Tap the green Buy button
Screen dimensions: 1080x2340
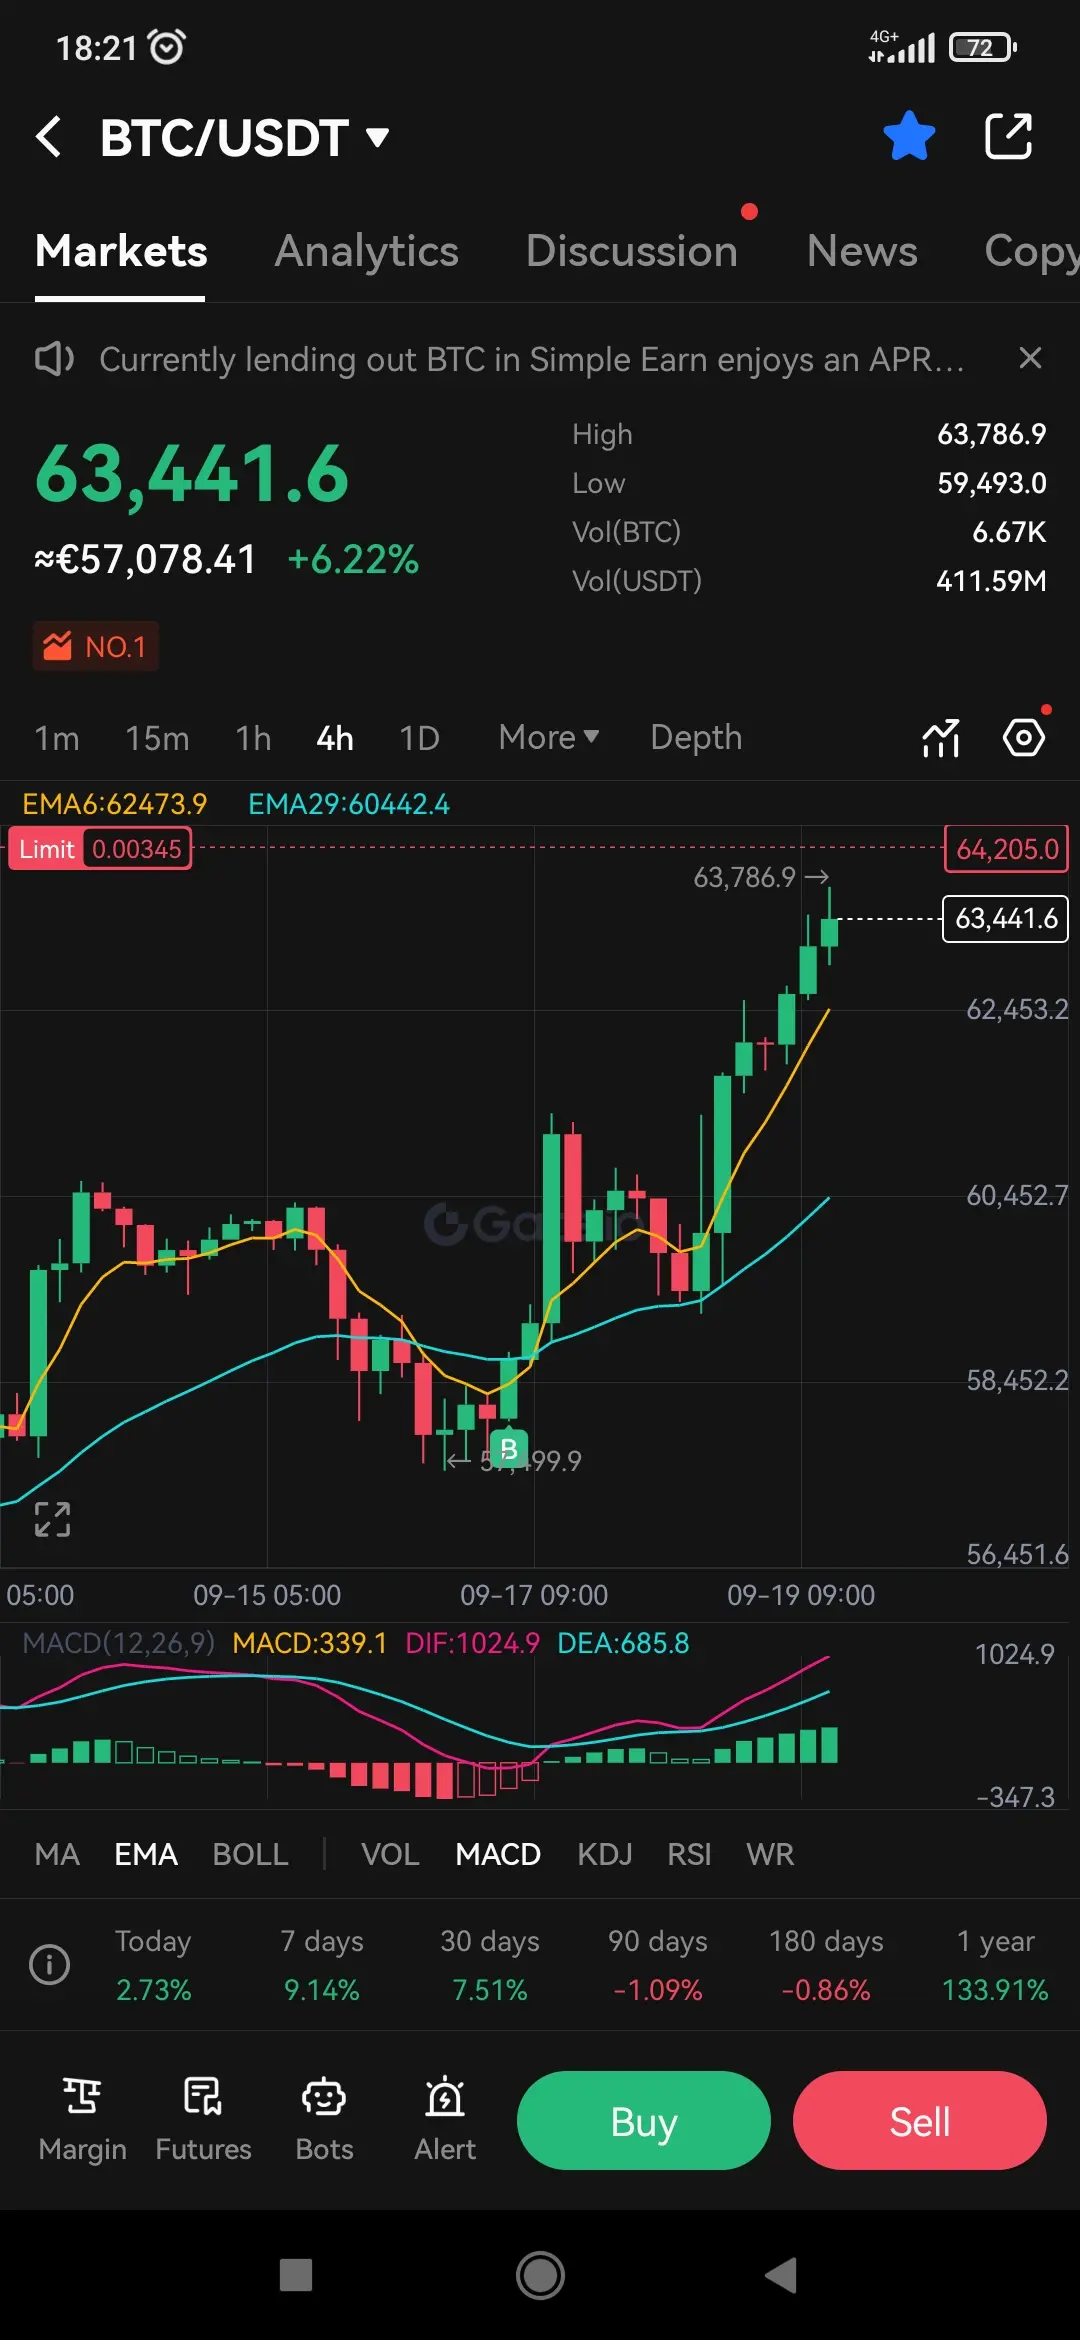point(644,2120)
